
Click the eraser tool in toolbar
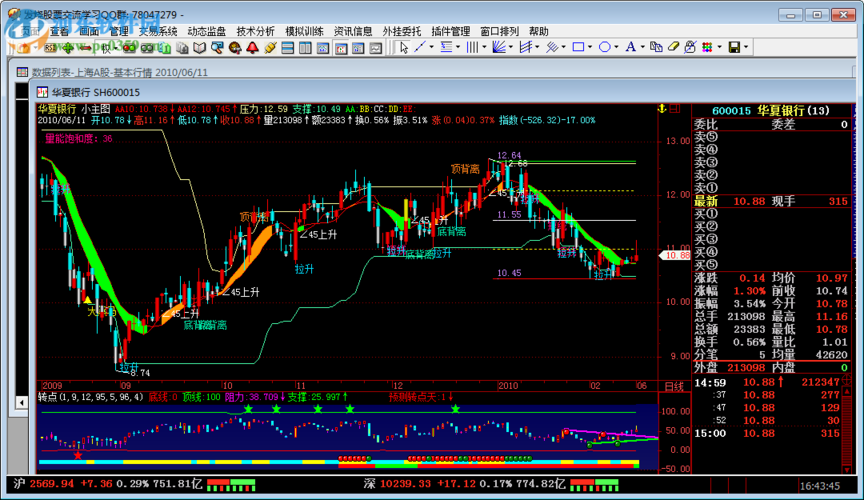(x=672, y=47)
